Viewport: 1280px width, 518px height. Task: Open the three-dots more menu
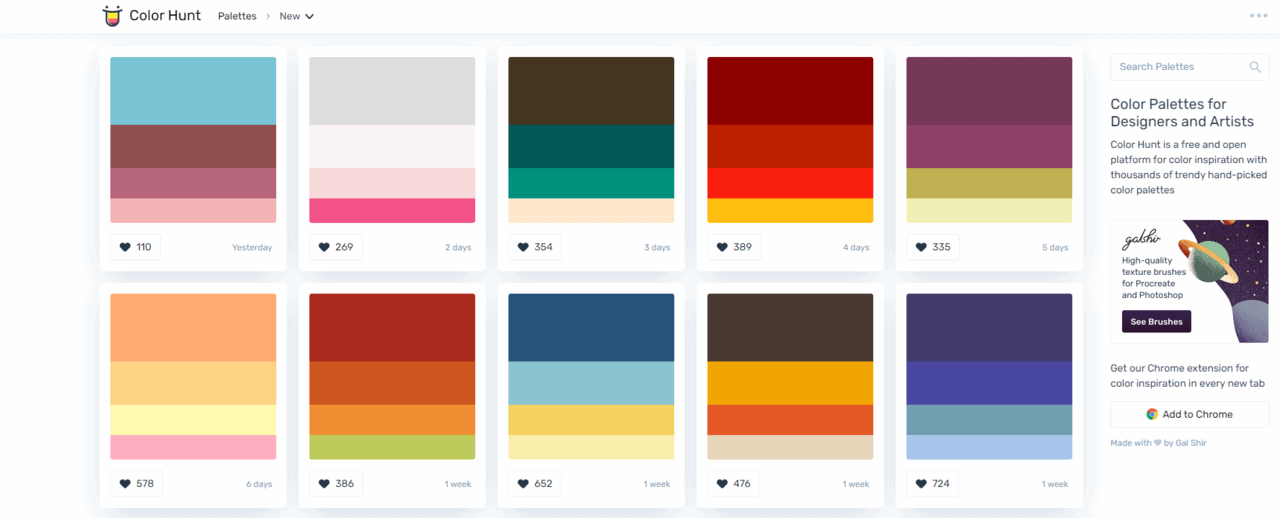pyautogui.click(x=1258, y=16)
